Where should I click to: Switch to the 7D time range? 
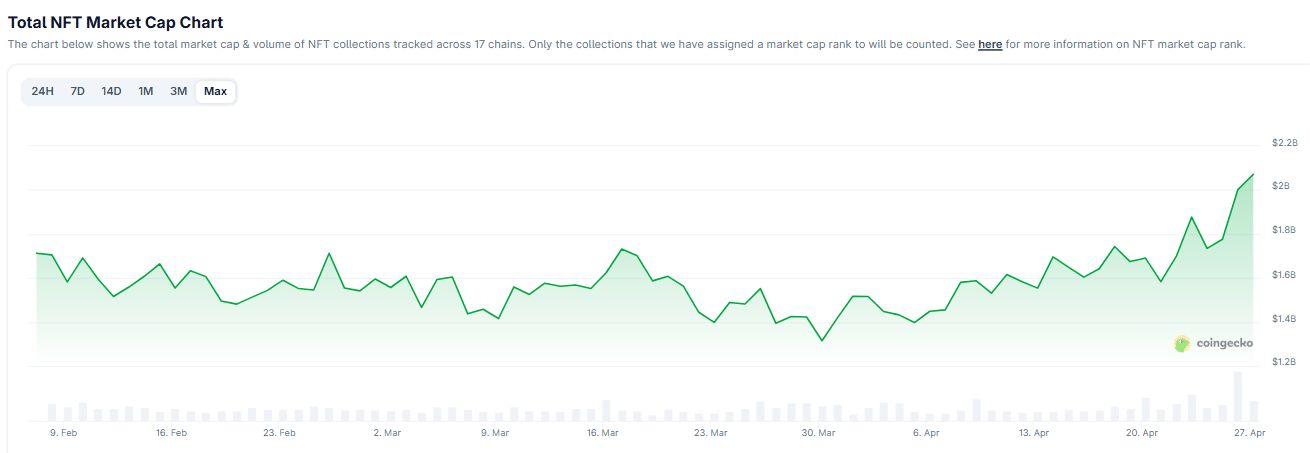77,92
